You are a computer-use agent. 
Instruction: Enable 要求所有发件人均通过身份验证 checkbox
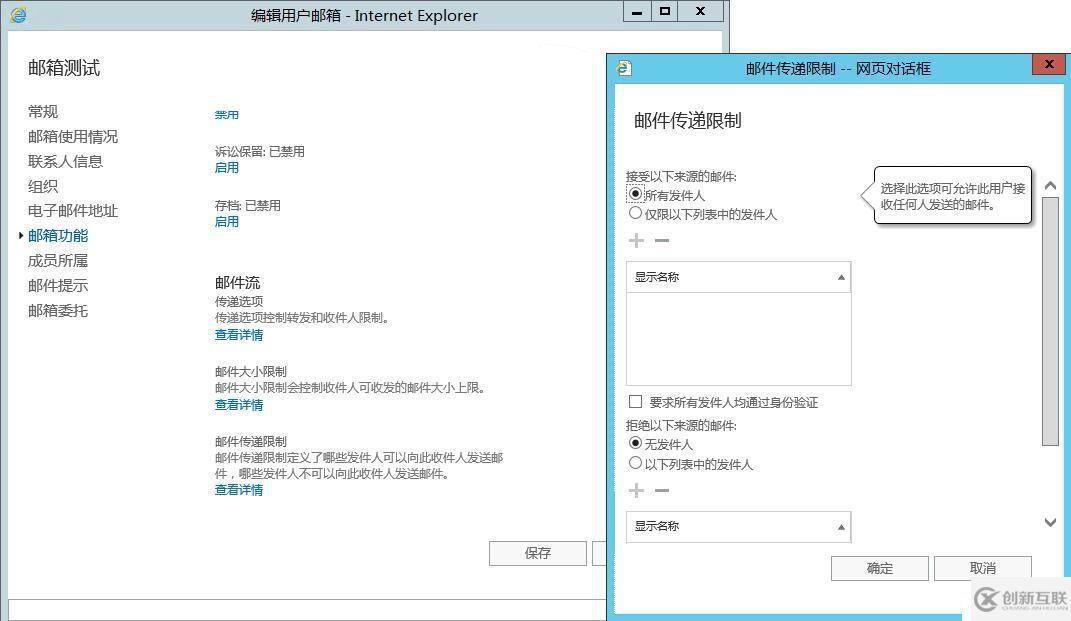point(635,401)
